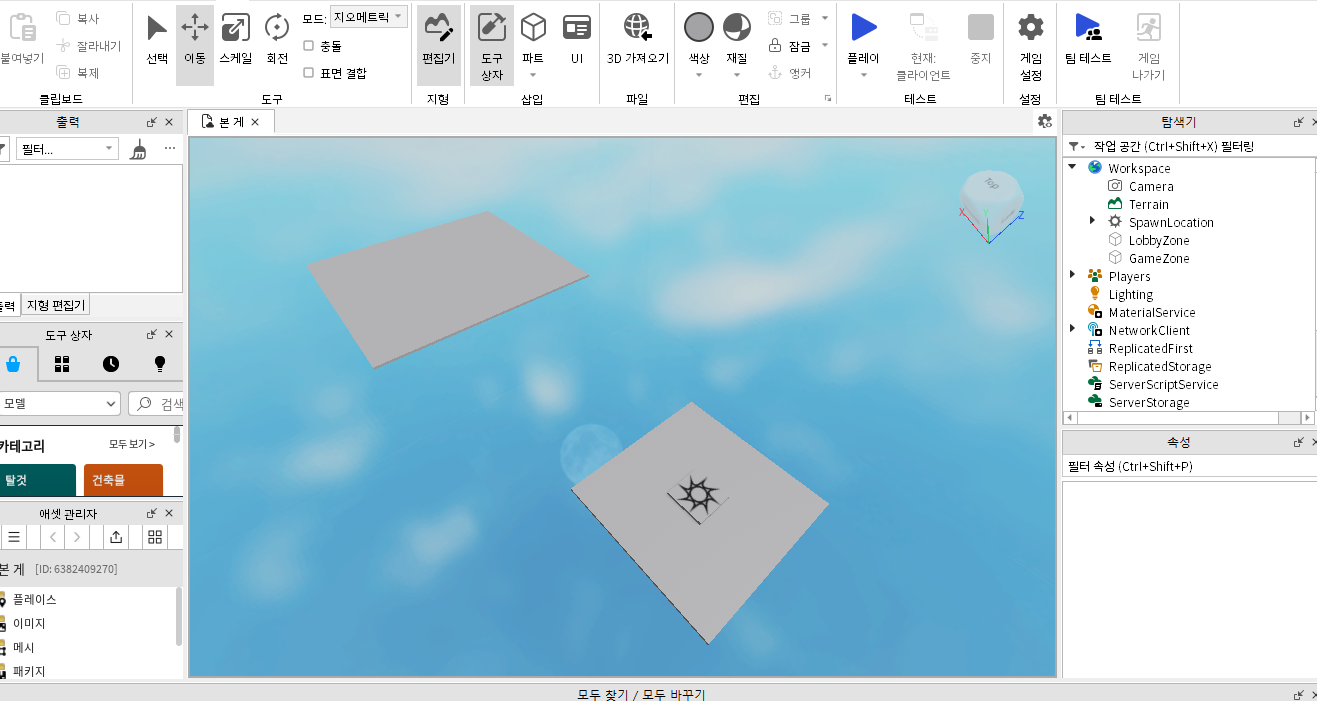Click the viewport settings gear icon
The image size is (1317, 701).
coord(1045,121)
